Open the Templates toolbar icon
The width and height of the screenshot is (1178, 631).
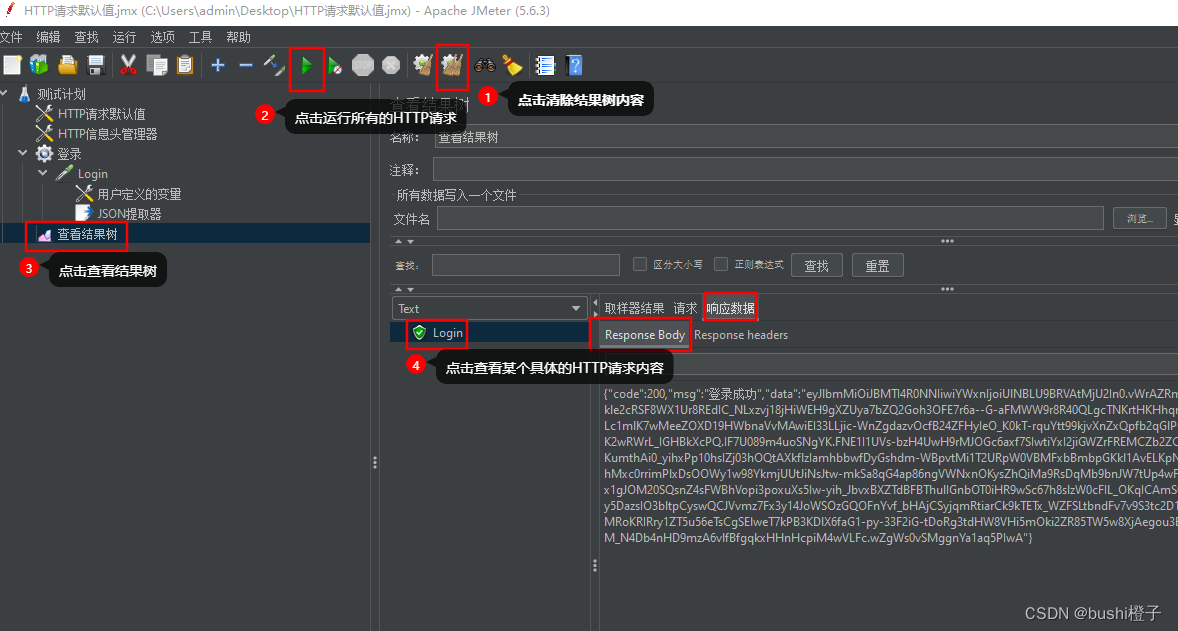(39, 65)
